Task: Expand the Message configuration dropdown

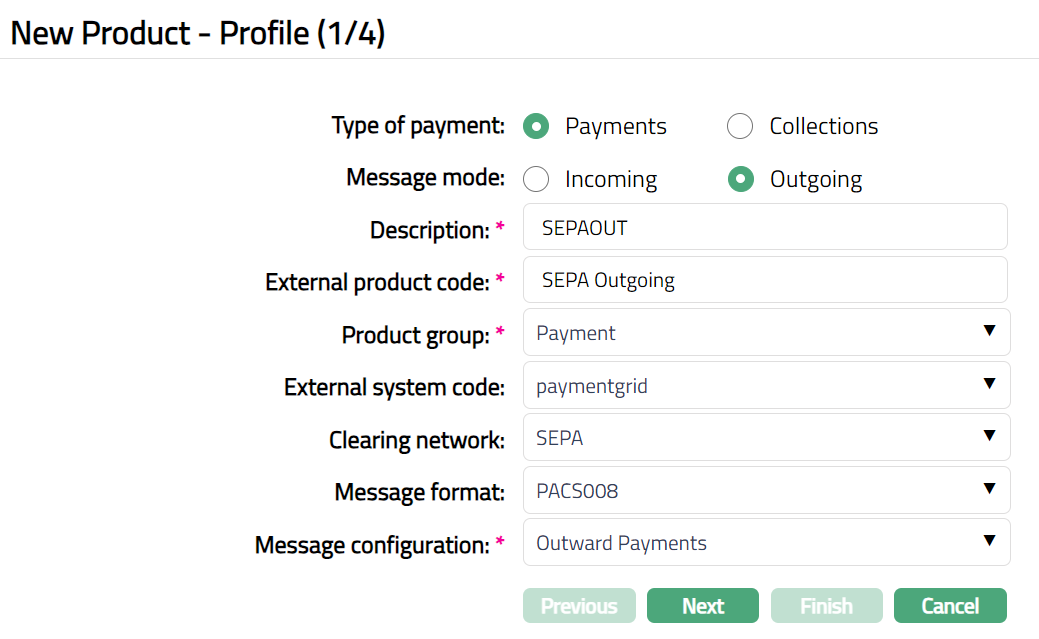Action: click(x=765, y=543)
